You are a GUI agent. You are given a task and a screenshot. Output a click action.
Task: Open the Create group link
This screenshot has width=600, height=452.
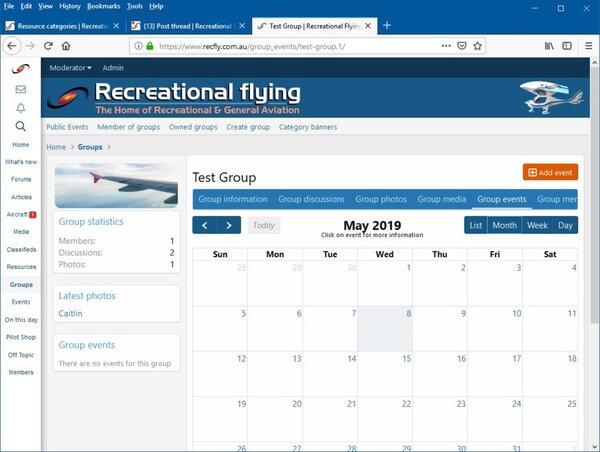click(x=248, y=127)
